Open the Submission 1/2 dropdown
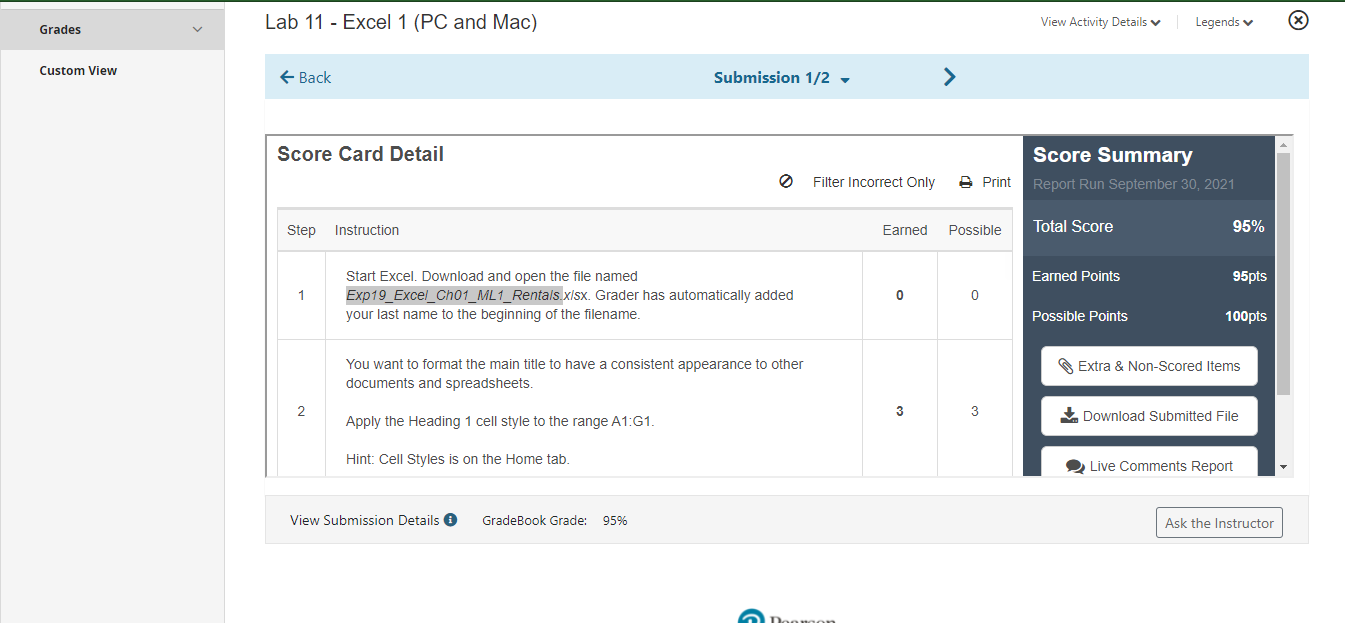1345x623 pixels. 781,77
